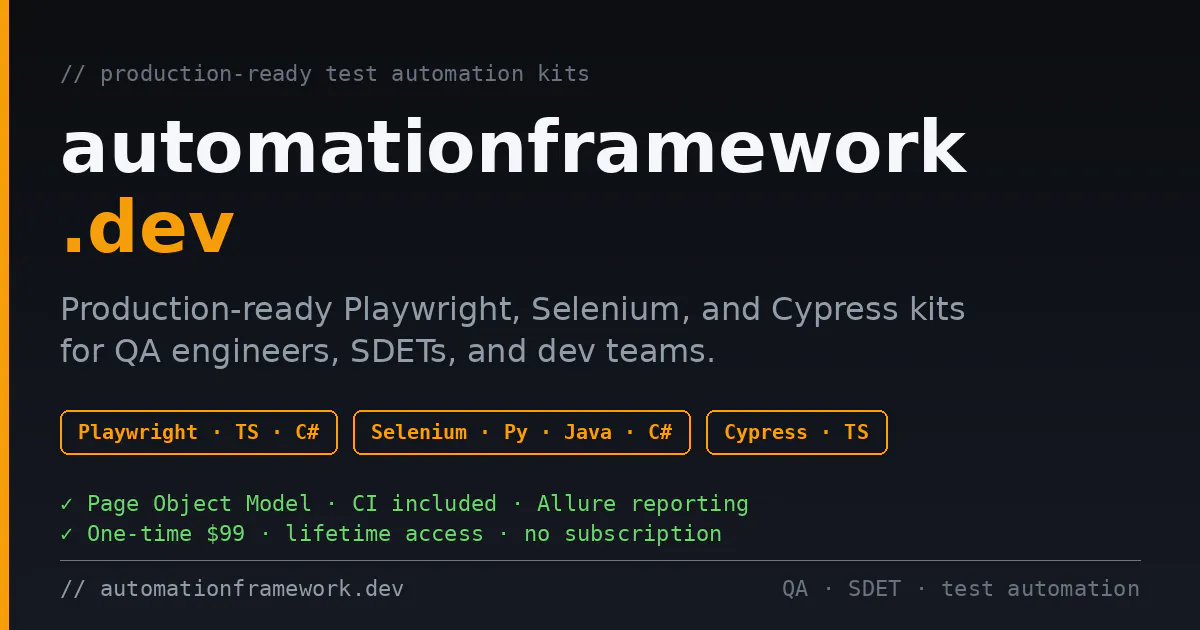Open the '// automationframework.dev' footer link
This screenshot has width=1200, height=630.
pyautogui.click(x=232, y=589)
